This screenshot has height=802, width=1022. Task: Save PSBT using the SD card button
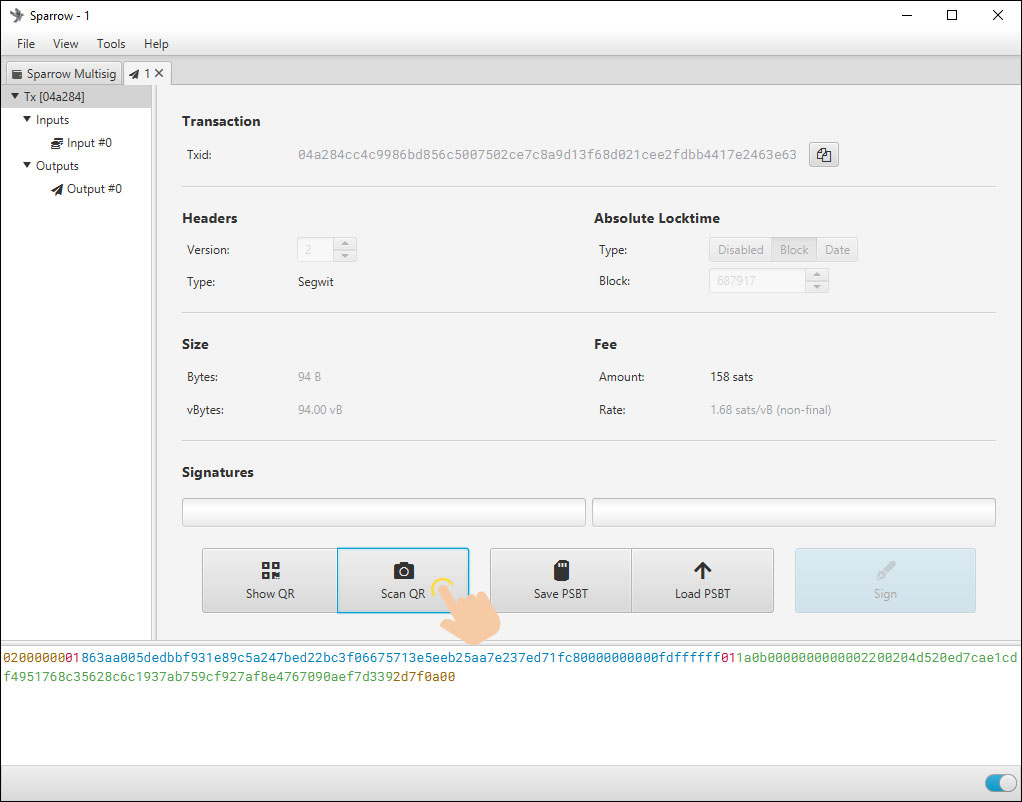point(560,580)
